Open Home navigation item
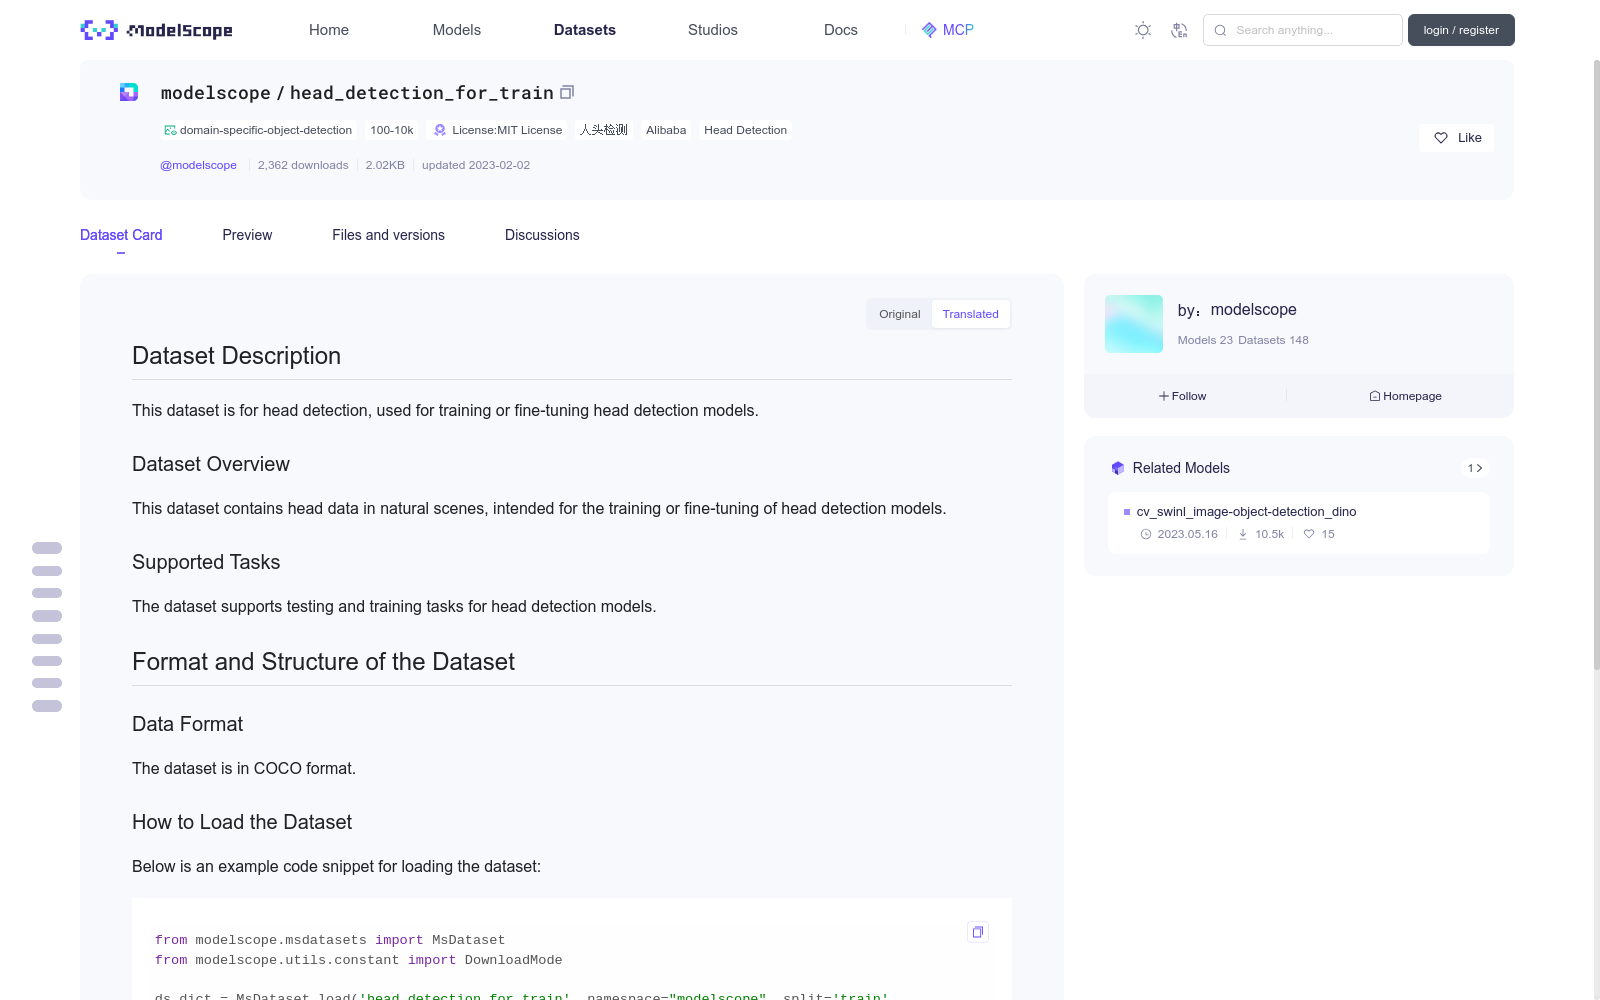Viewport: 1600px width, 1000px height. [329, 30]
